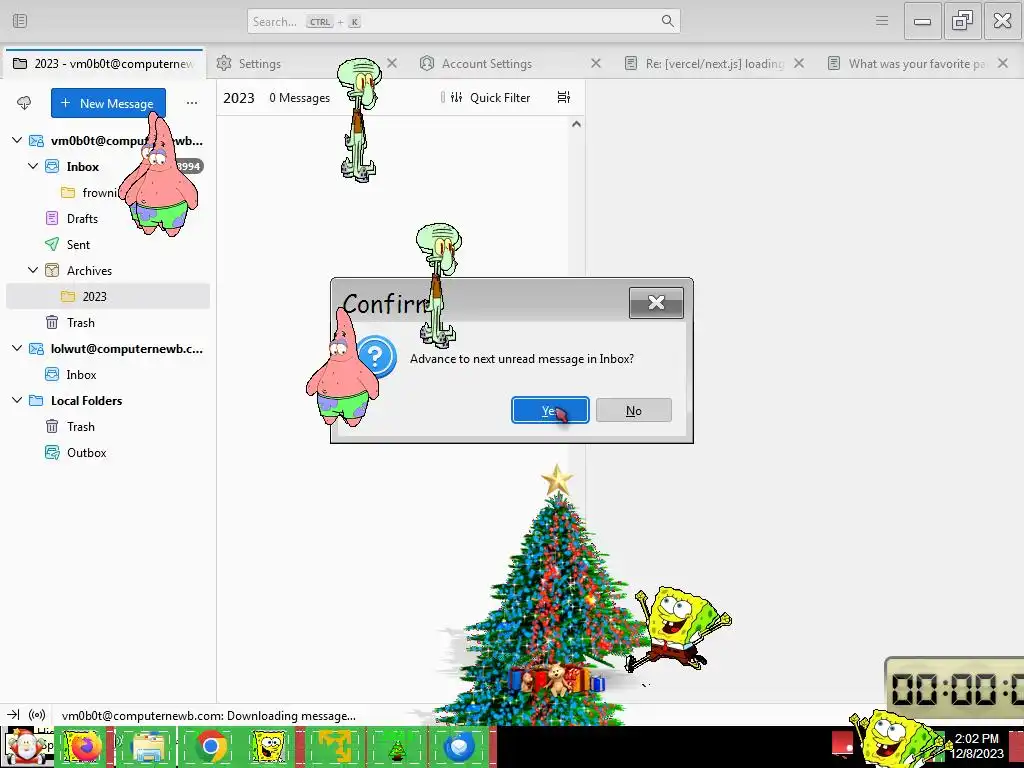Screen dimensions: 1024x768
Task: Close the Re: [vercel/next.js] tab
Action: point(799,63)
